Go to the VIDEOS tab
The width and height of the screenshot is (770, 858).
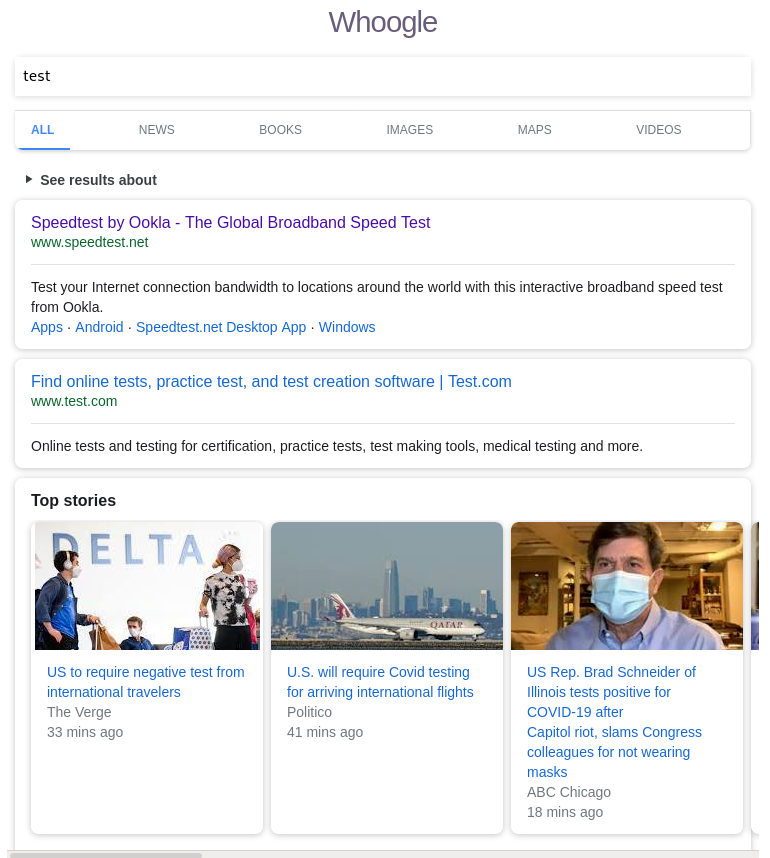click(658, 130)
